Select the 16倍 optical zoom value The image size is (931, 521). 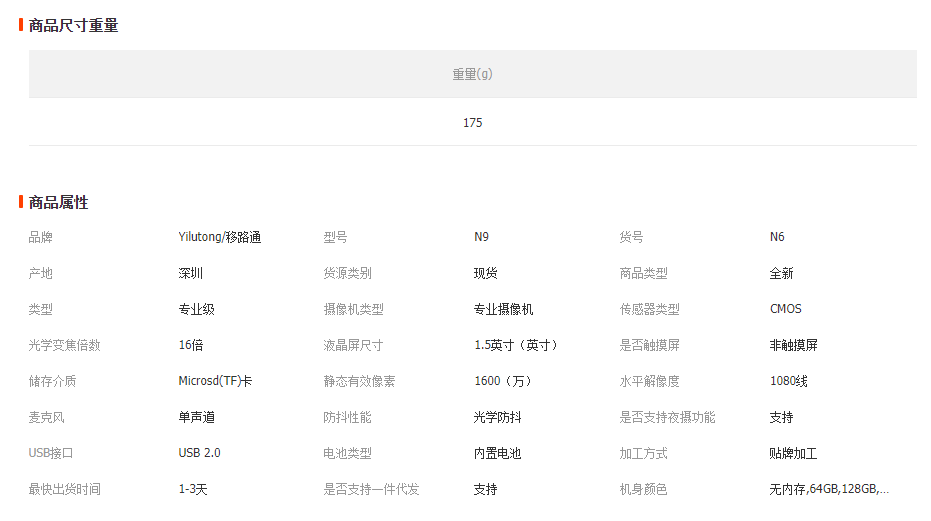(x=190, y=345)
